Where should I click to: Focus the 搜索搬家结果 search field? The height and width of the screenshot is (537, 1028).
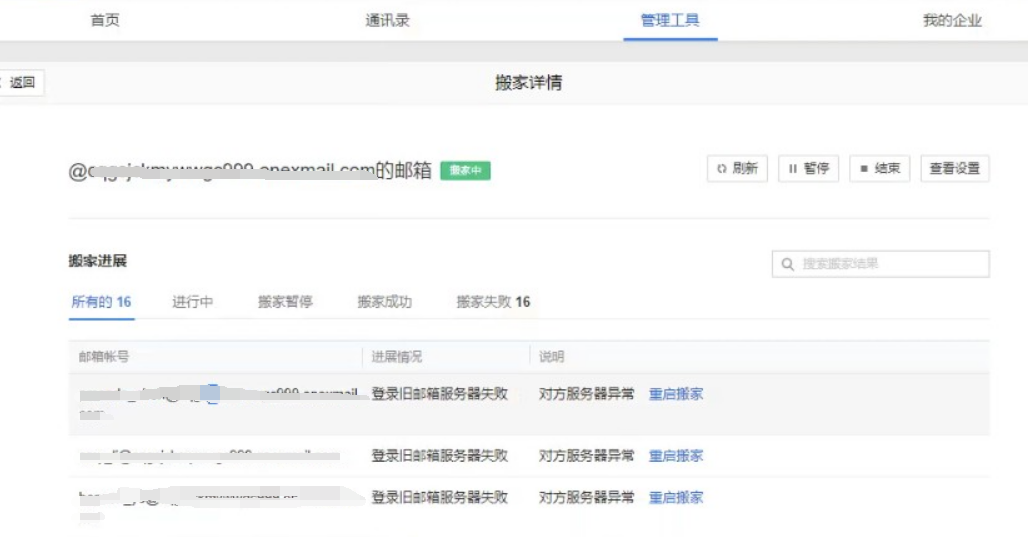coord(890,264)
